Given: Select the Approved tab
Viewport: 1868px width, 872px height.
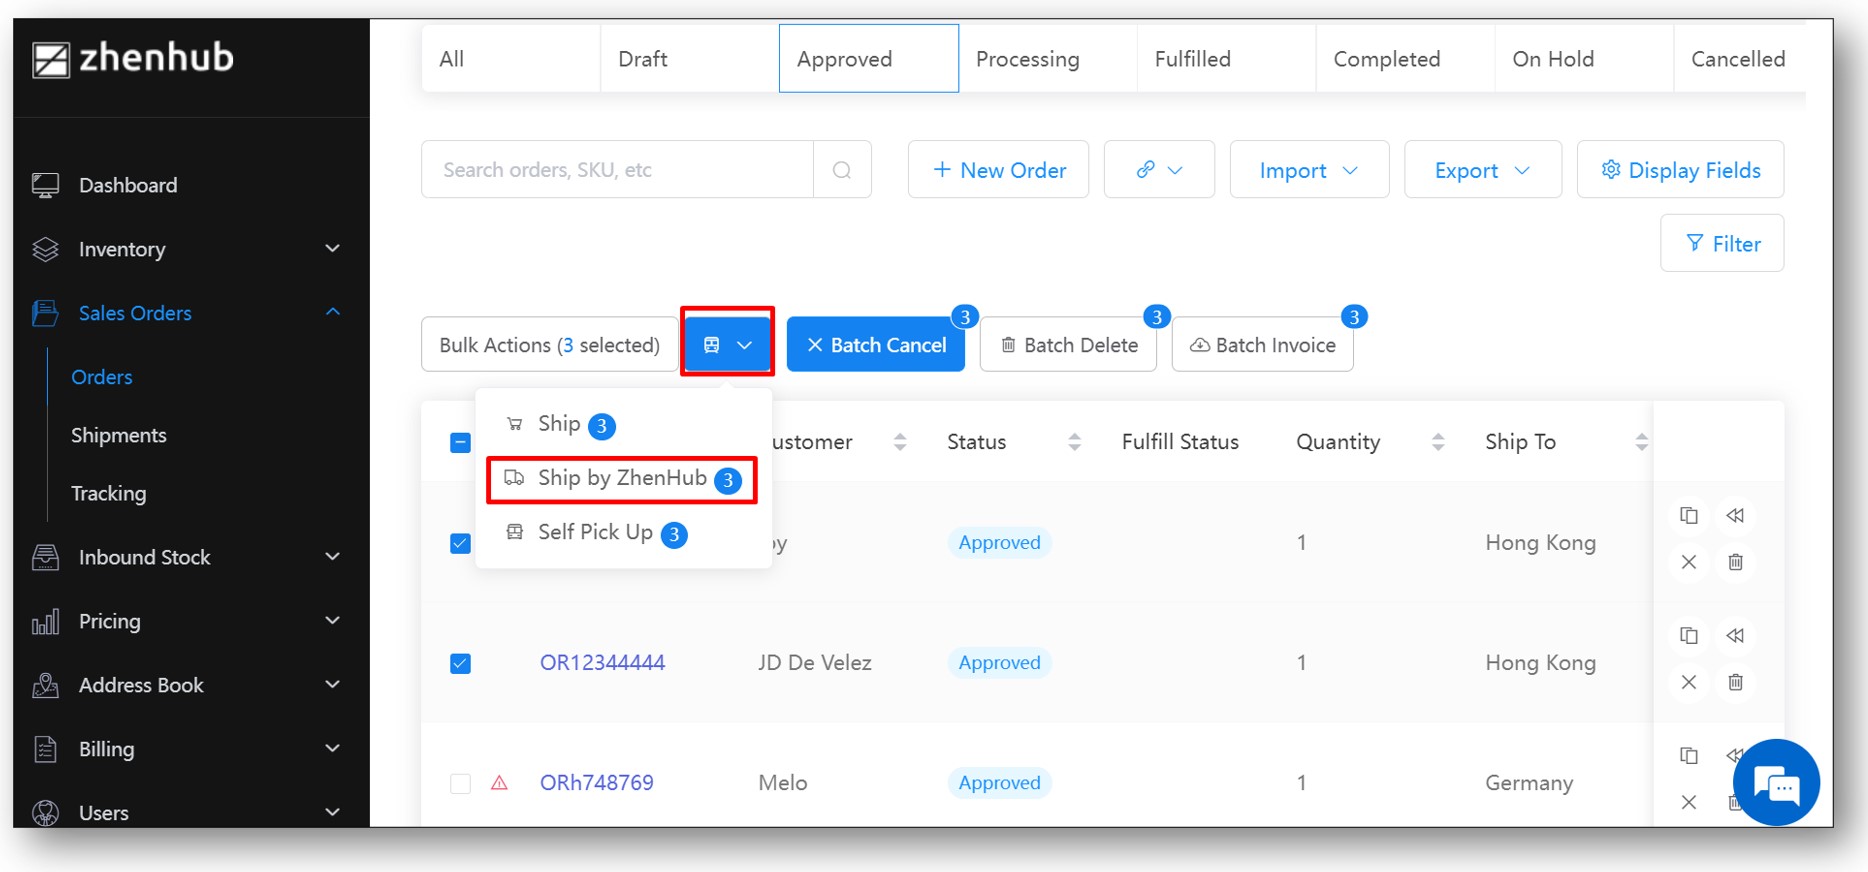Looking at the screenshot, I should [869, 59].
